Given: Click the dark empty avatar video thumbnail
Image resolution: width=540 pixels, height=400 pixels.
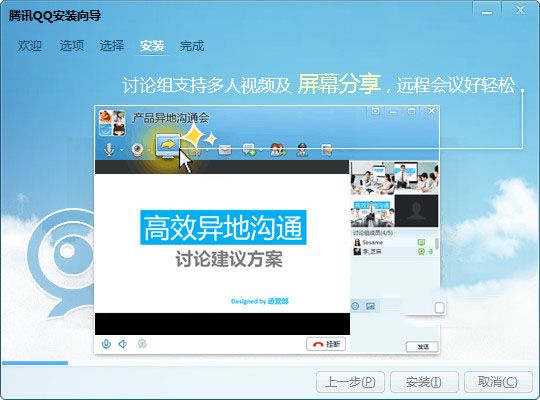Looking at the screenshot, I should (416, 211).
